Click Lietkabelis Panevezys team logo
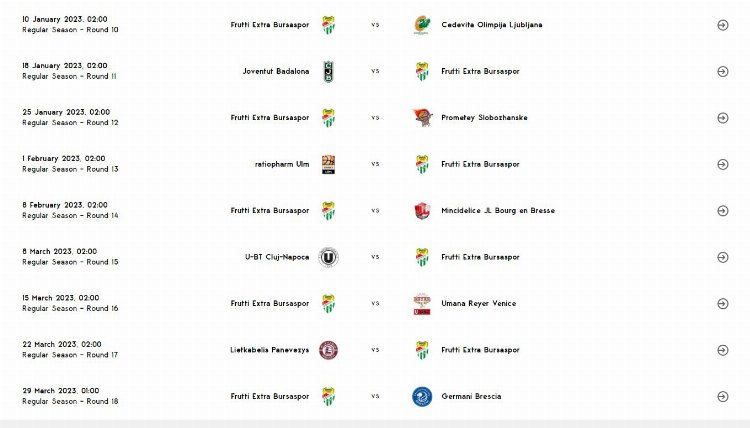 (x=328, y=350)
